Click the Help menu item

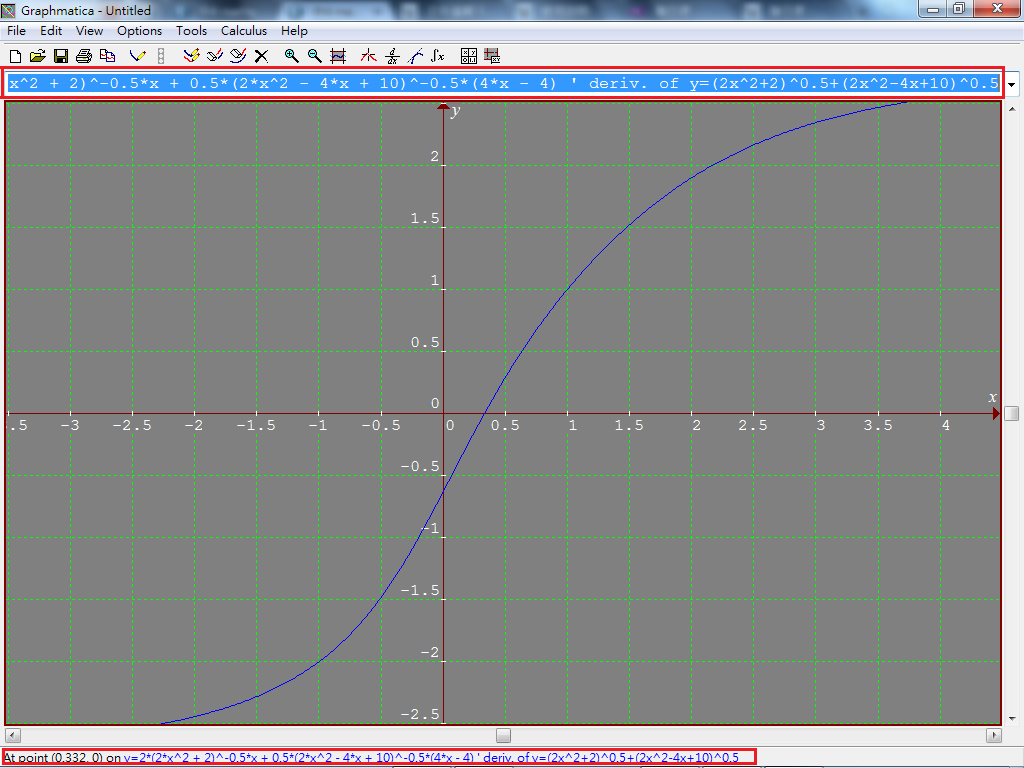(294, 31)
